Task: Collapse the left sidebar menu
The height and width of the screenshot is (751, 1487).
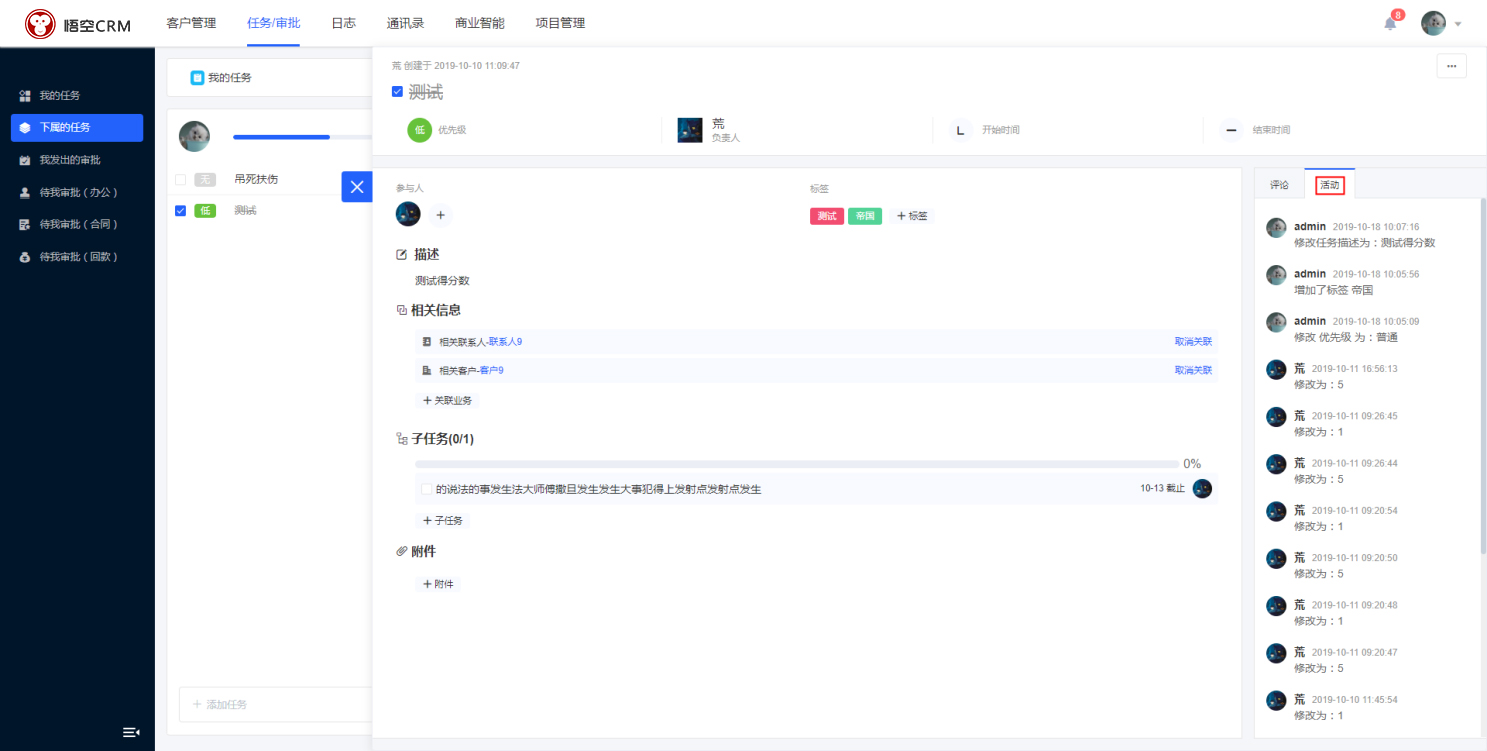Action: (131, 732)
